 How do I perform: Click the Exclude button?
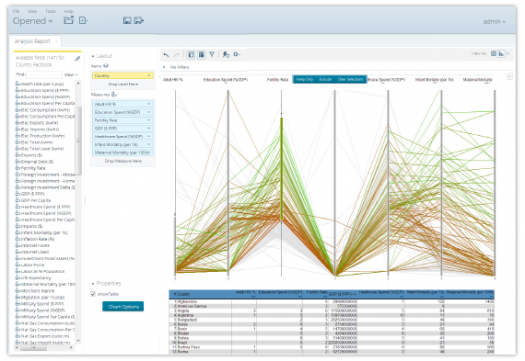325,79
